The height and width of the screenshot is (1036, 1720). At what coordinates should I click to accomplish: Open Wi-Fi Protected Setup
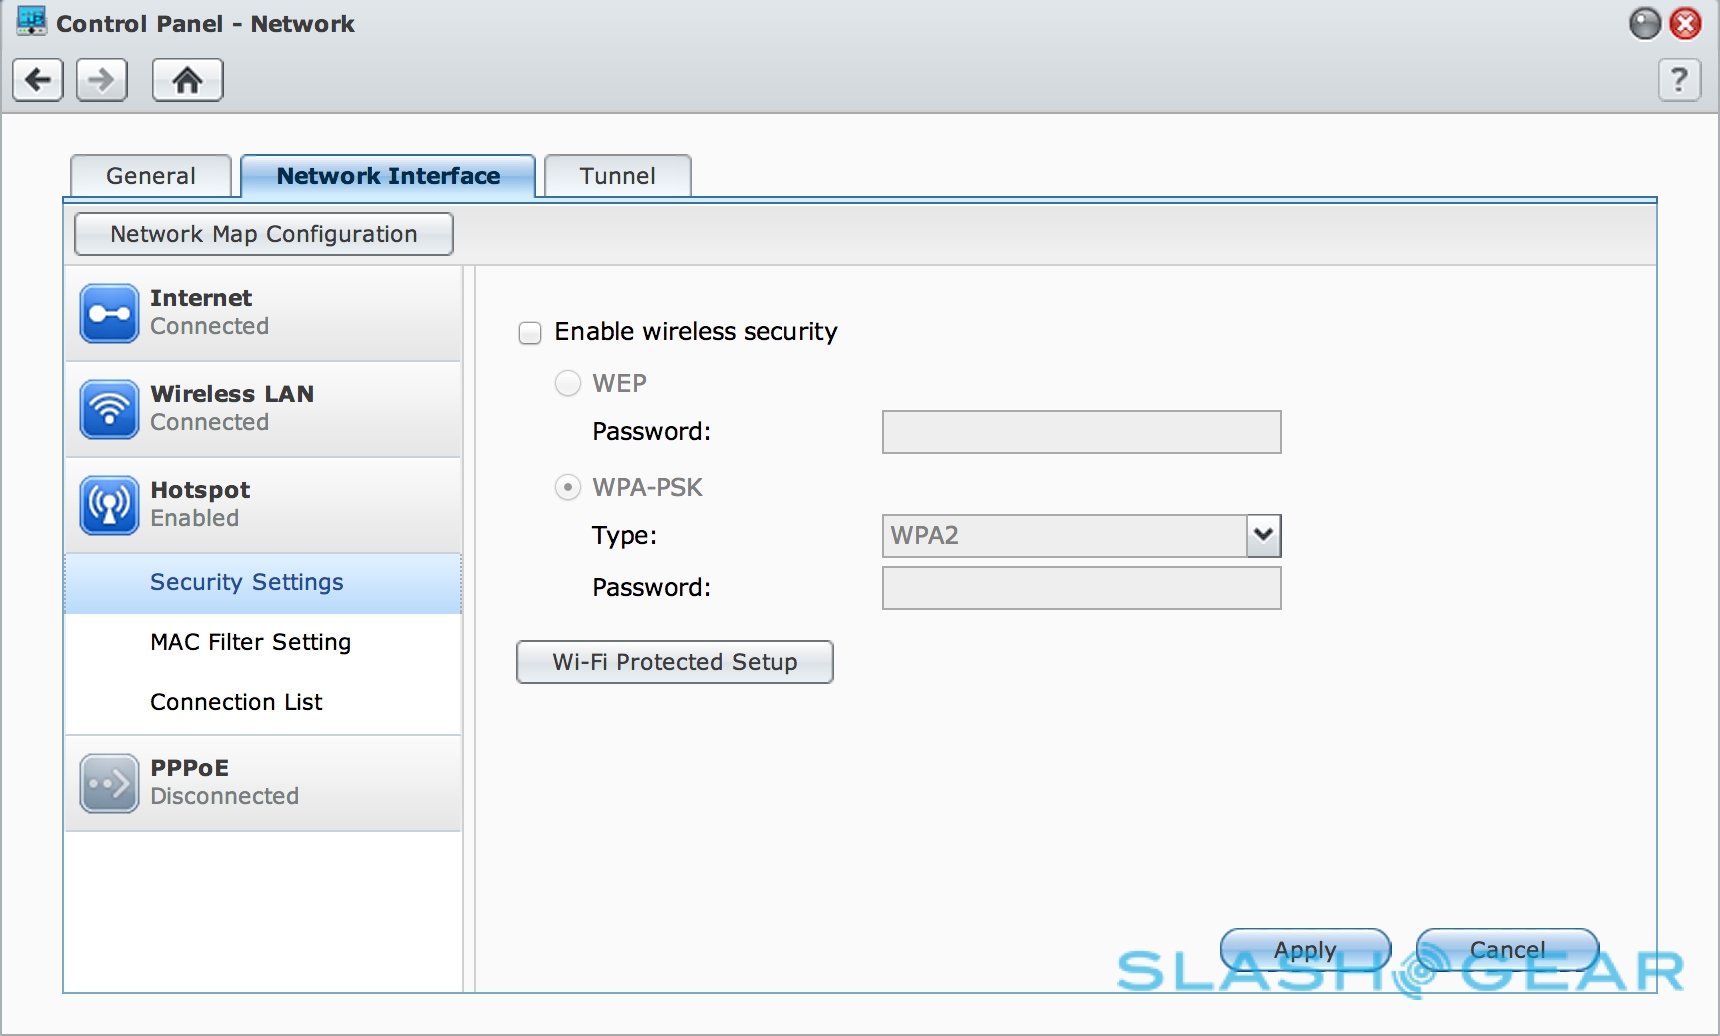[x=674, y=662]
